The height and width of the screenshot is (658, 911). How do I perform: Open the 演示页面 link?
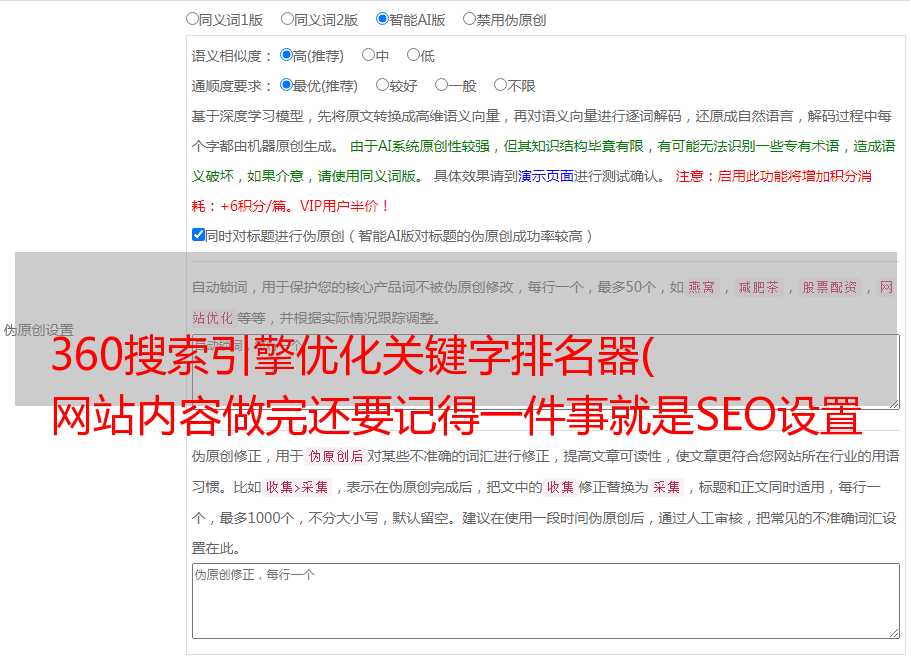546,176
